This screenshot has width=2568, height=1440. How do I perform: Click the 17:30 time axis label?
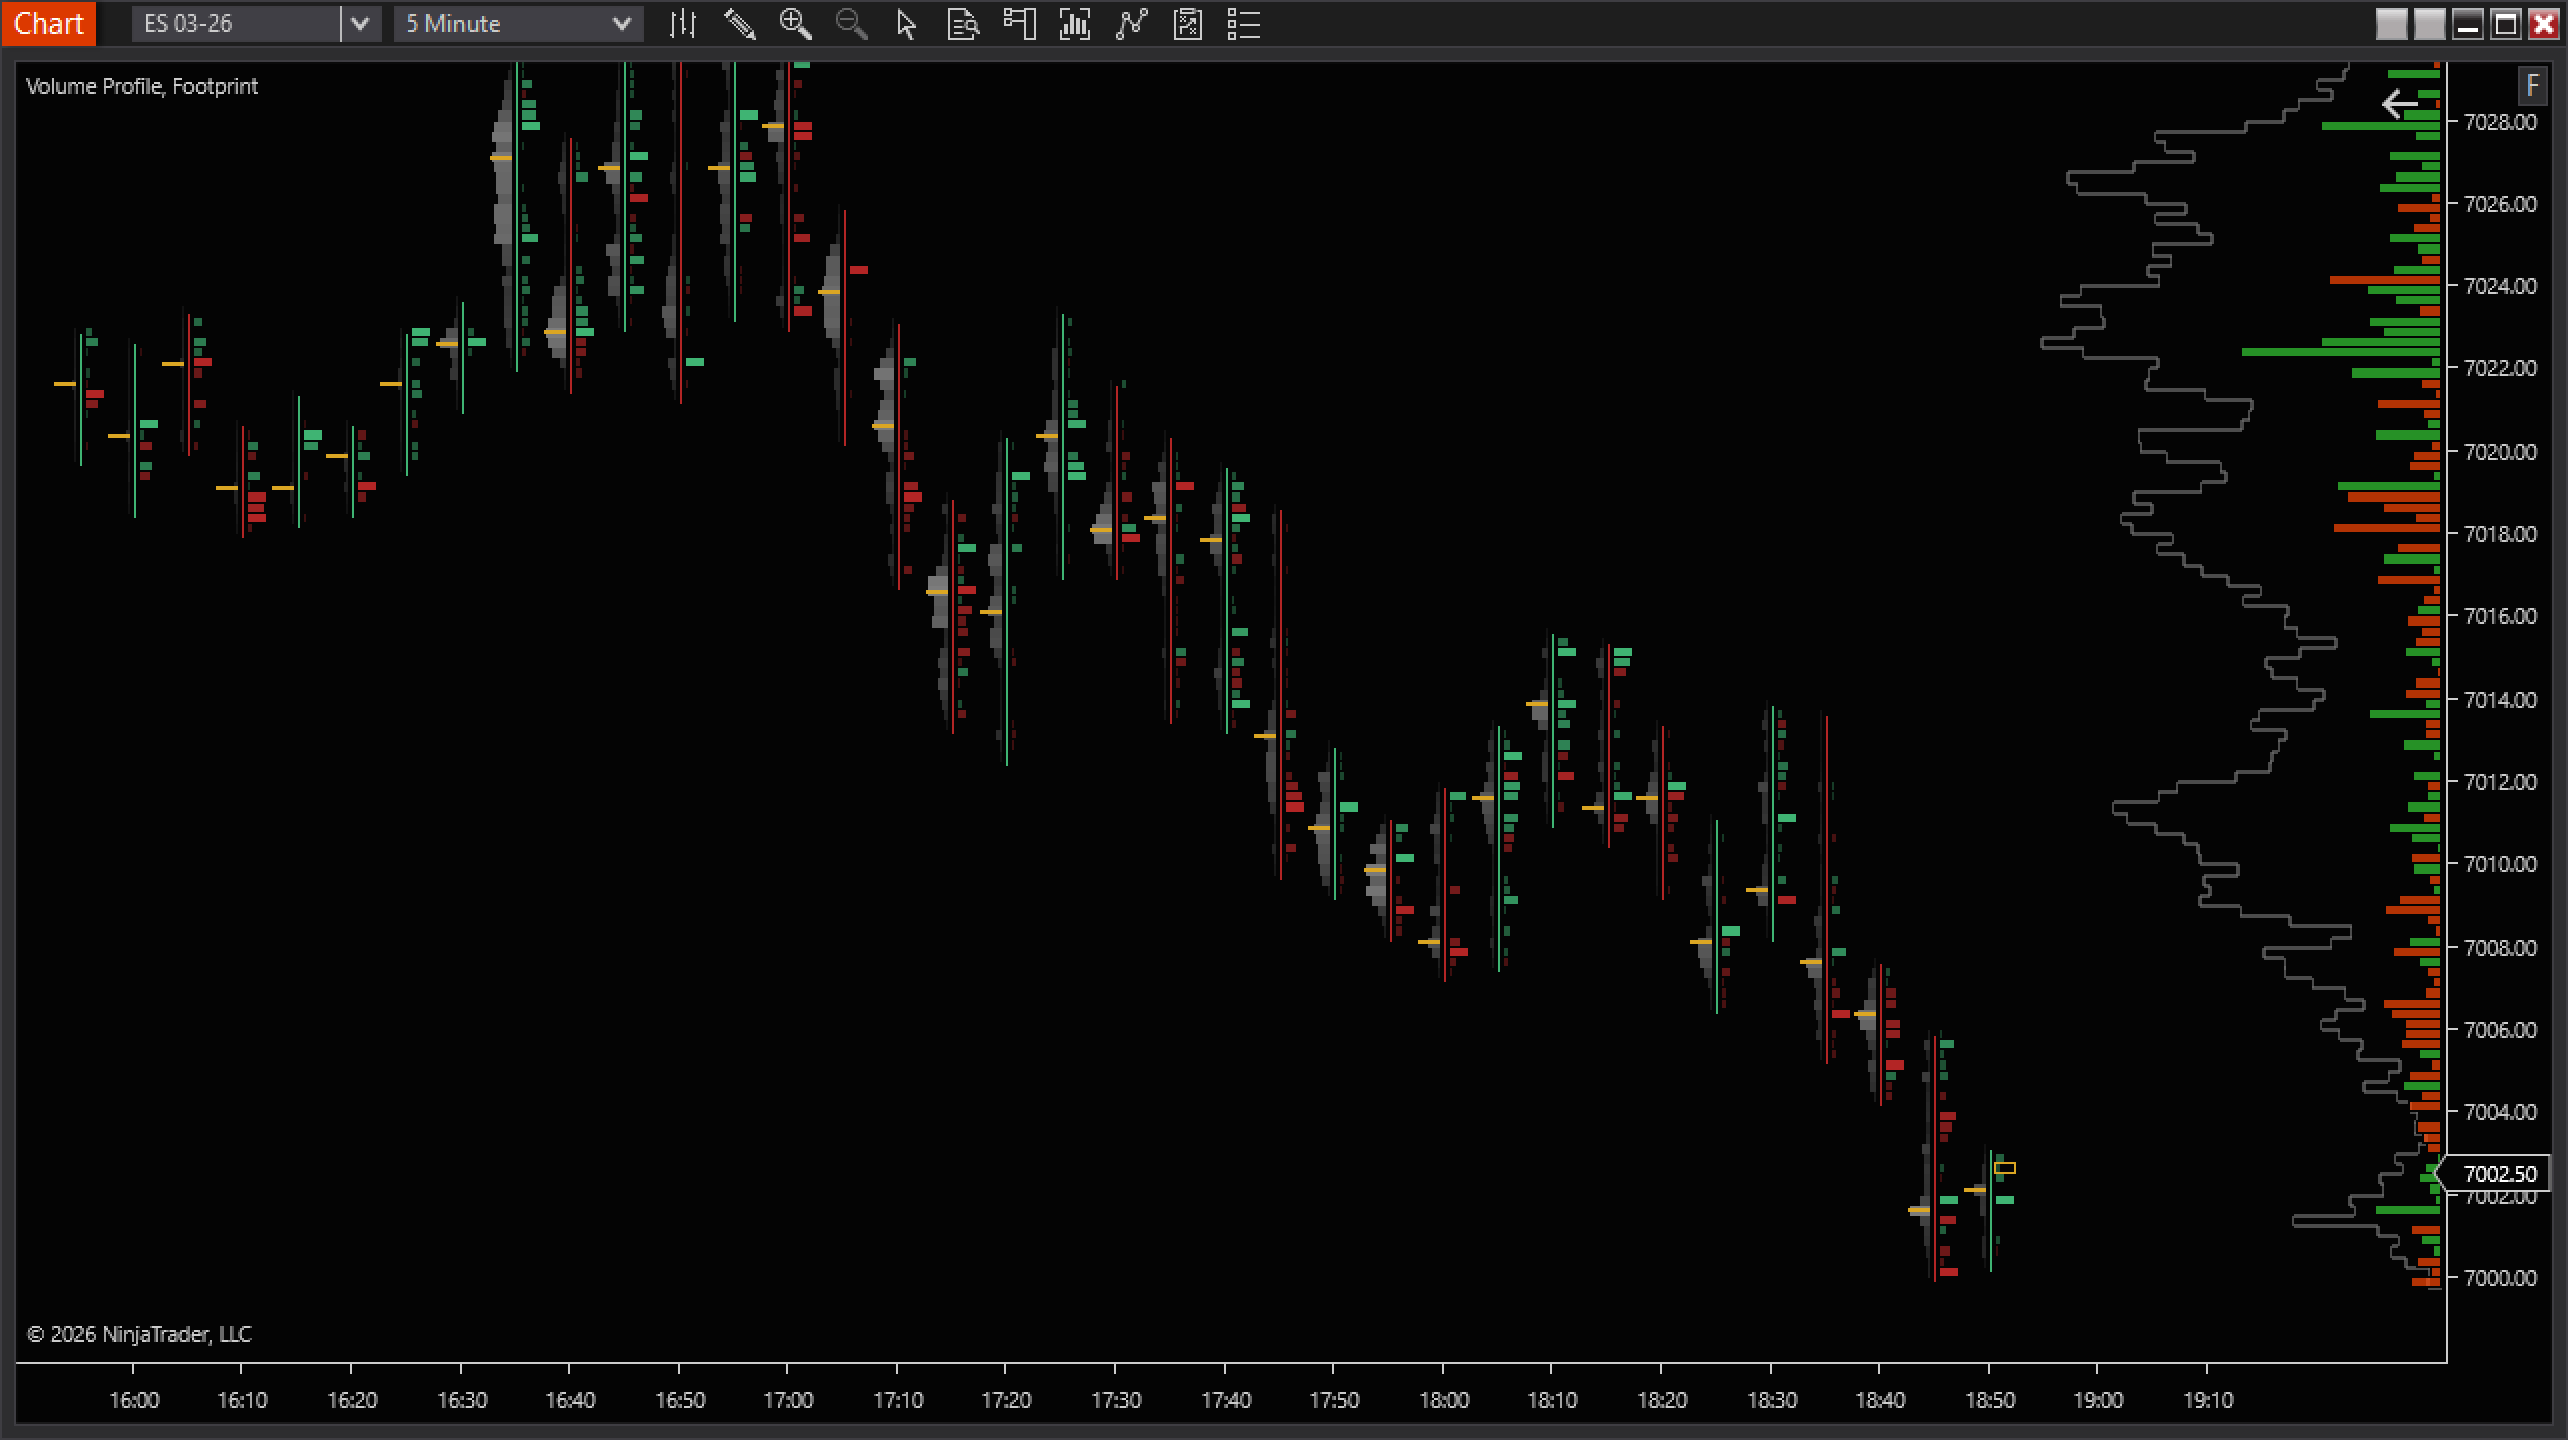[1116, 1401]
